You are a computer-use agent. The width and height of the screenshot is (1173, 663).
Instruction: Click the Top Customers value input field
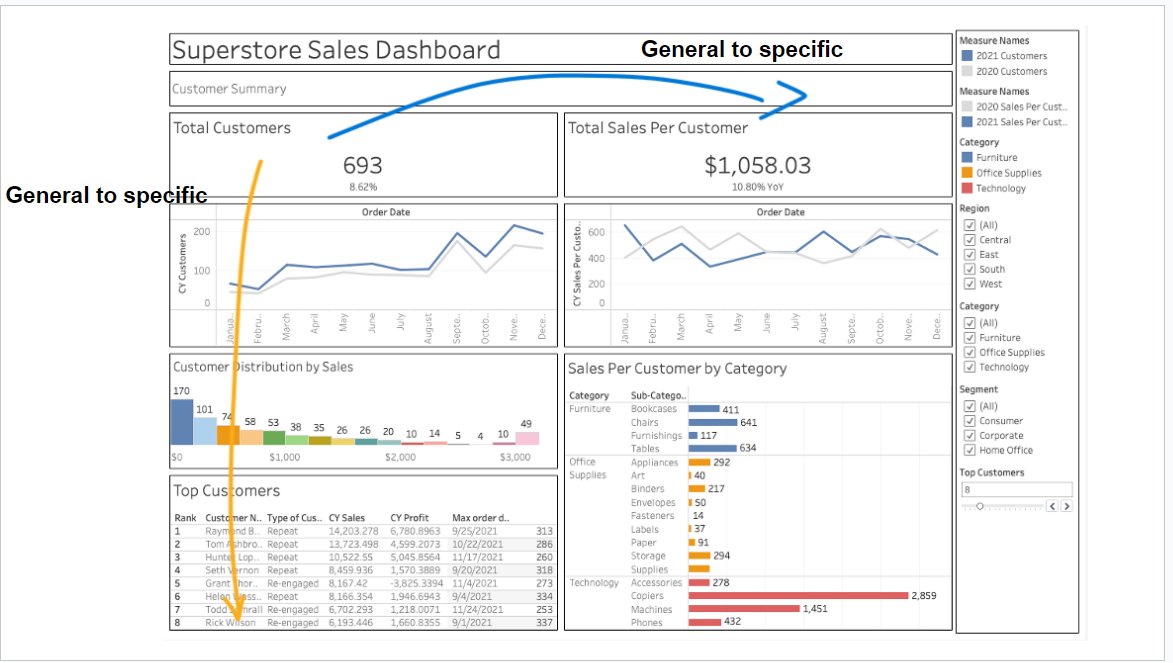tap(1016, 489)
